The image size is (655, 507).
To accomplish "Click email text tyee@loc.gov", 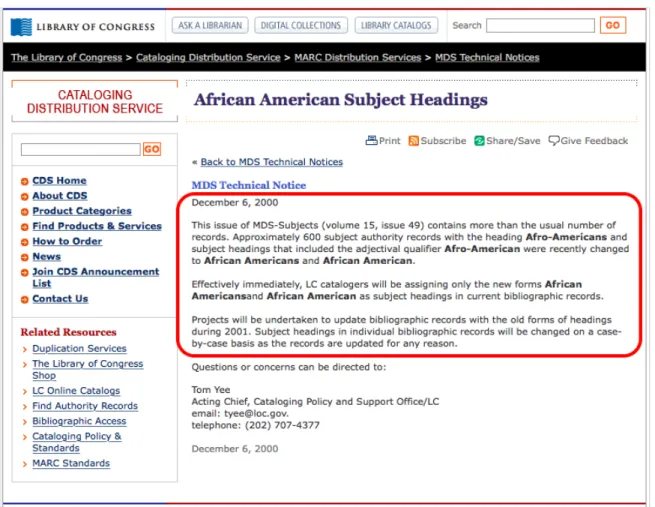I will pos(255,413).
